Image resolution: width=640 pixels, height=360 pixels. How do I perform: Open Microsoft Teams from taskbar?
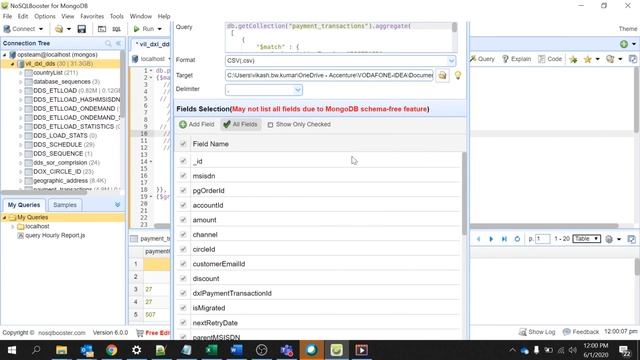[x=287, y=350]
